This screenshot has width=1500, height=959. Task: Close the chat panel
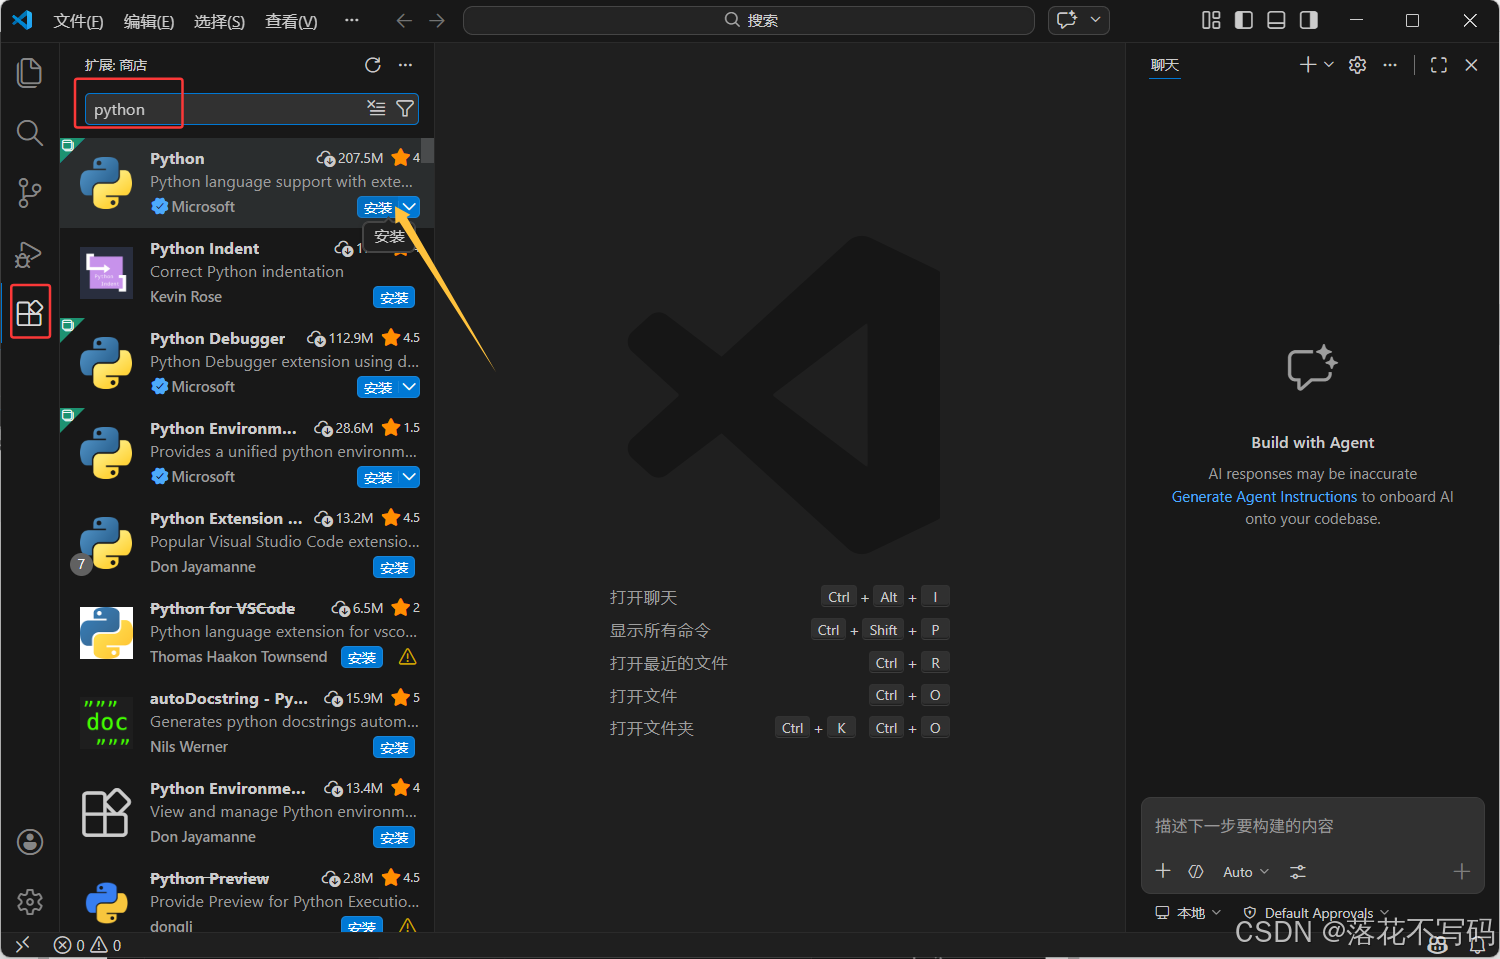[x=1471, y=65]
